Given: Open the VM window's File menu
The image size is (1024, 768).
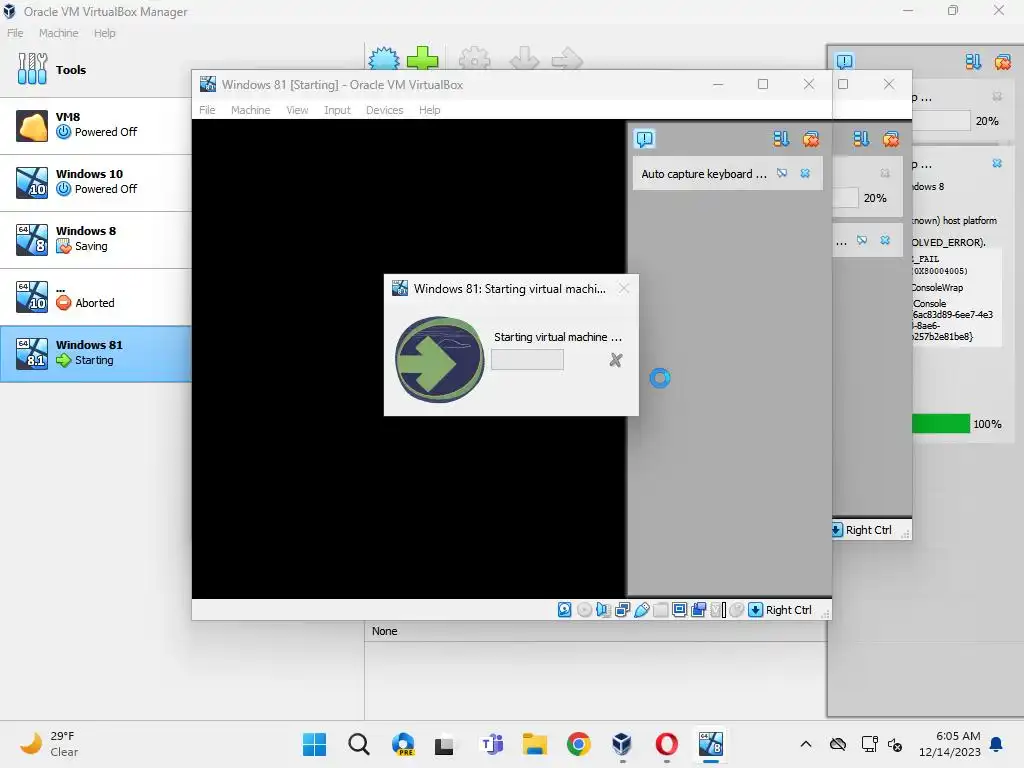Looking at the screenshot, I should [207, 110].
